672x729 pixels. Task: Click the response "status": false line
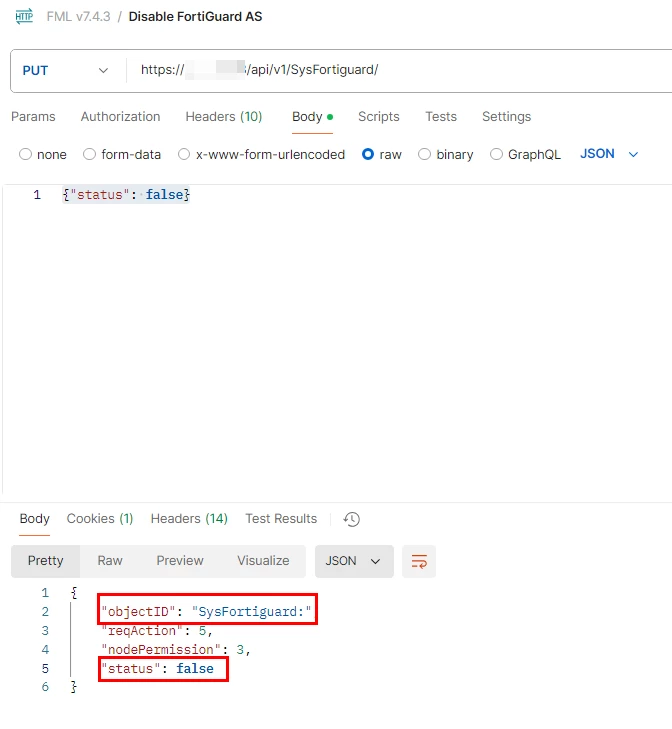[158, 669]
